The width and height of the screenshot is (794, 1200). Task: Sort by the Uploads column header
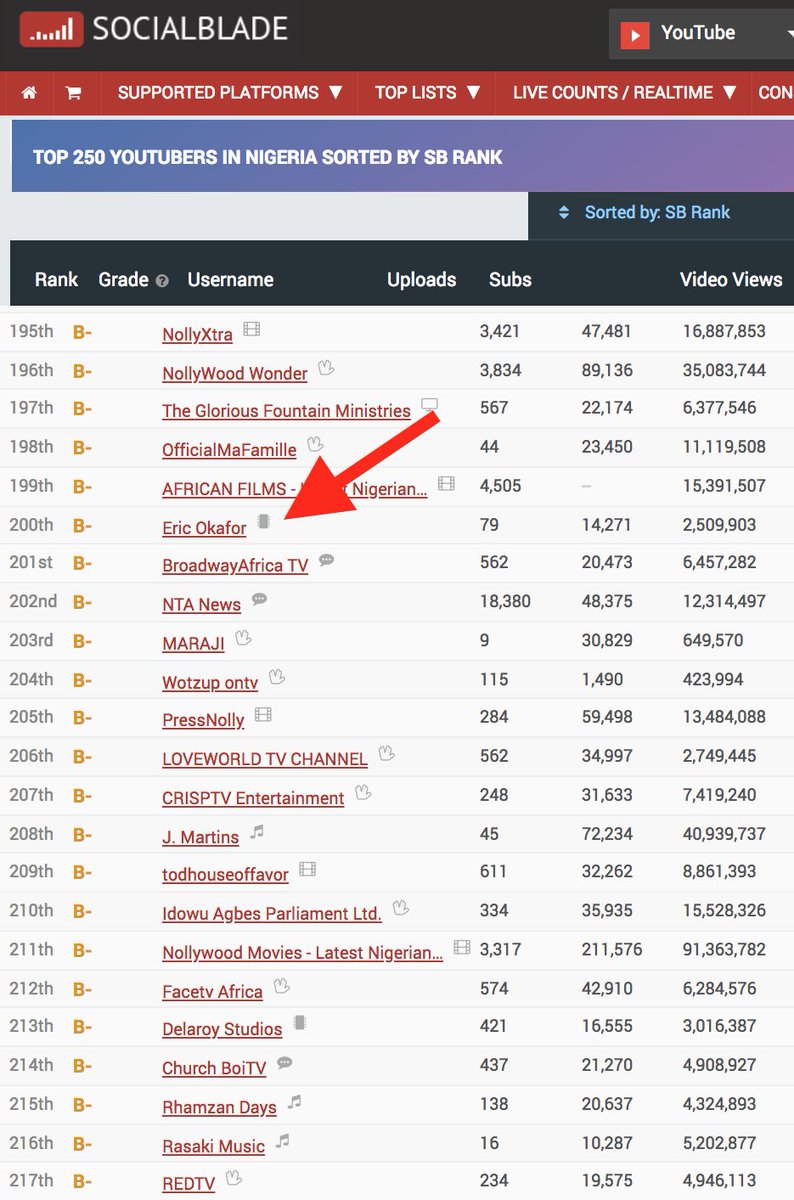tap(421, 280)
